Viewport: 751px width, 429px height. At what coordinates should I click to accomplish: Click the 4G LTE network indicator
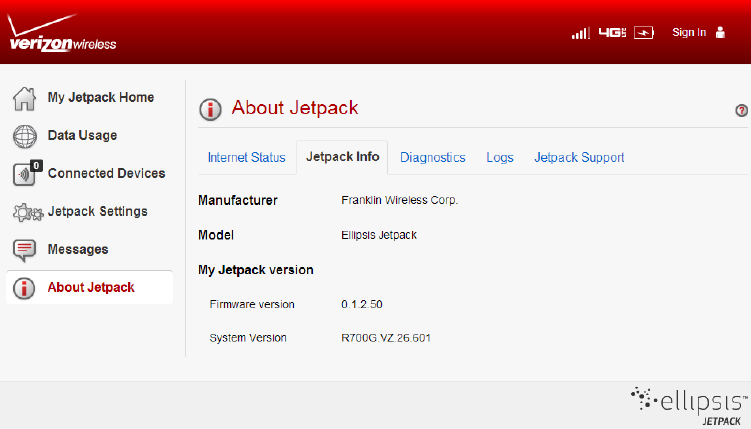tap(612, 33)
